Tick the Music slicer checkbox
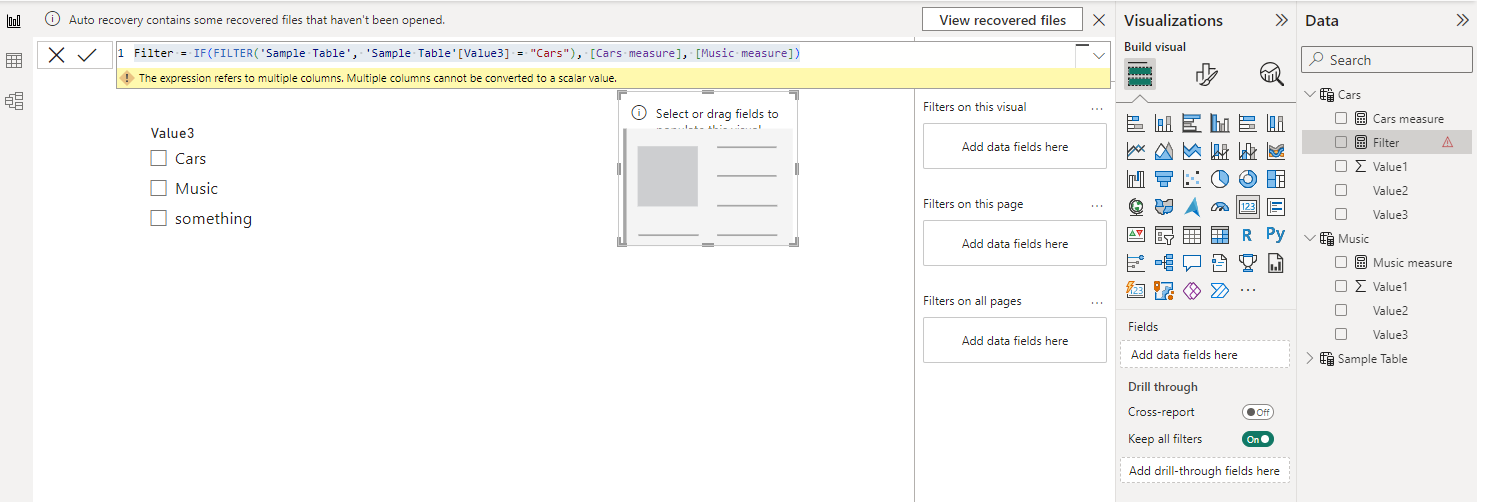The height and width of the screenshot is (502, 1504). (158, 188)
